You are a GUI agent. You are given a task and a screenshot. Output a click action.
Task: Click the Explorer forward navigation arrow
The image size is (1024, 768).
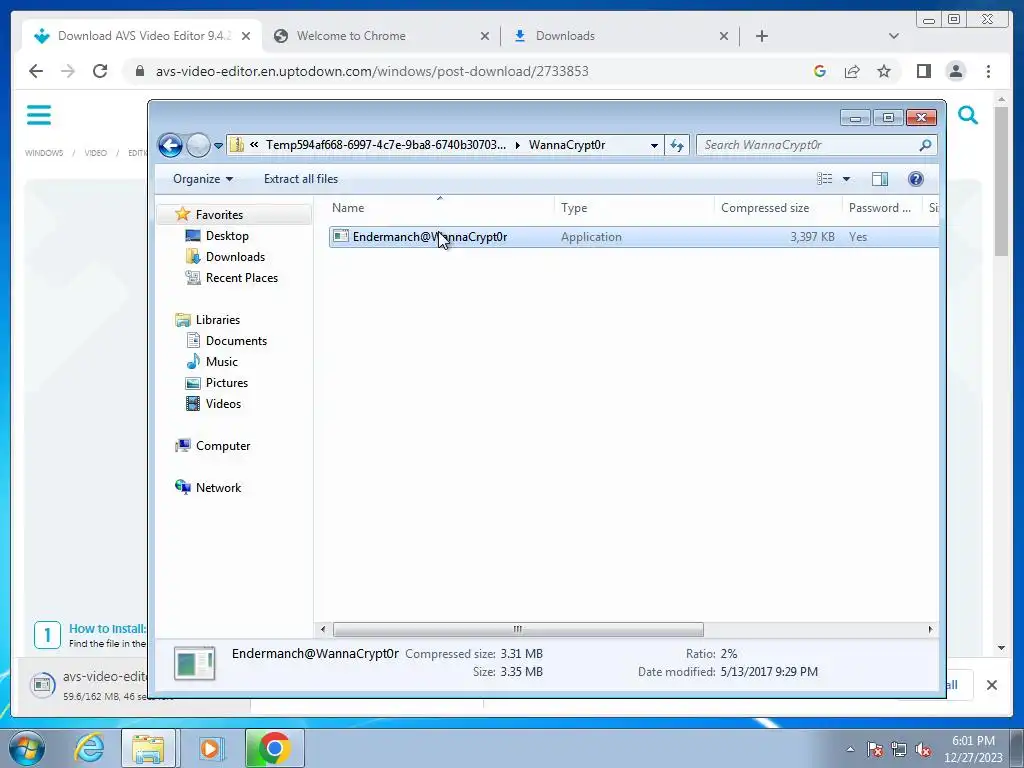[198, 145]
